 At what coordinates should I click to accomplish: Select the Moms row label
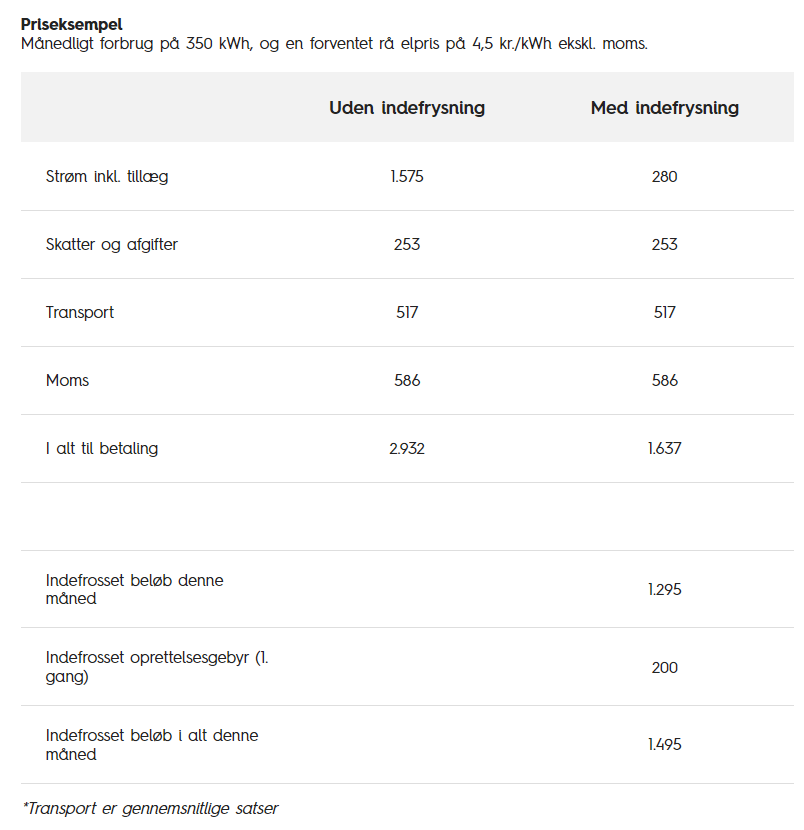pos(67,381)
